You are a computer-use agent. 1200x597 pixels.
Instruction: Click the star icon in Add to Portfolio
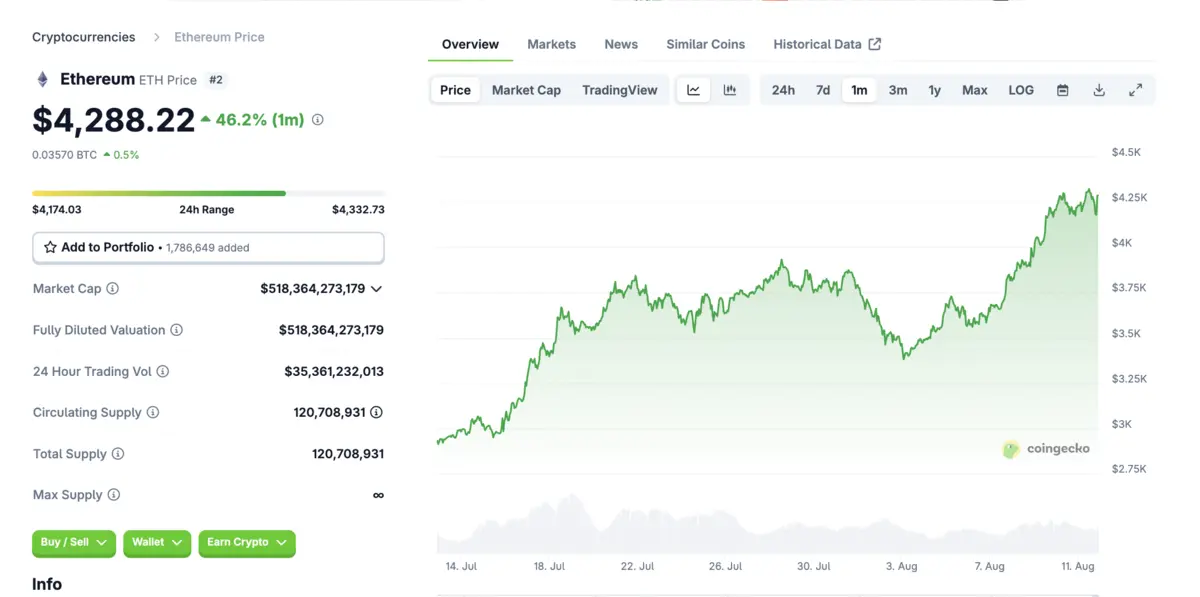coord(51,247)
